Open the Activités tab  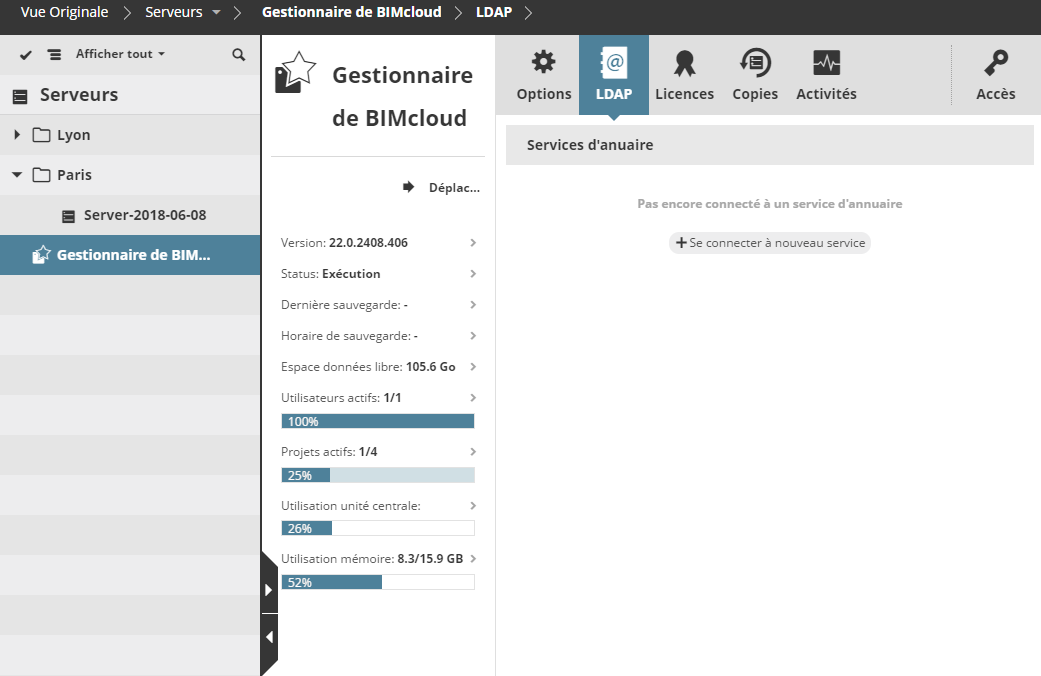point(827,75)
